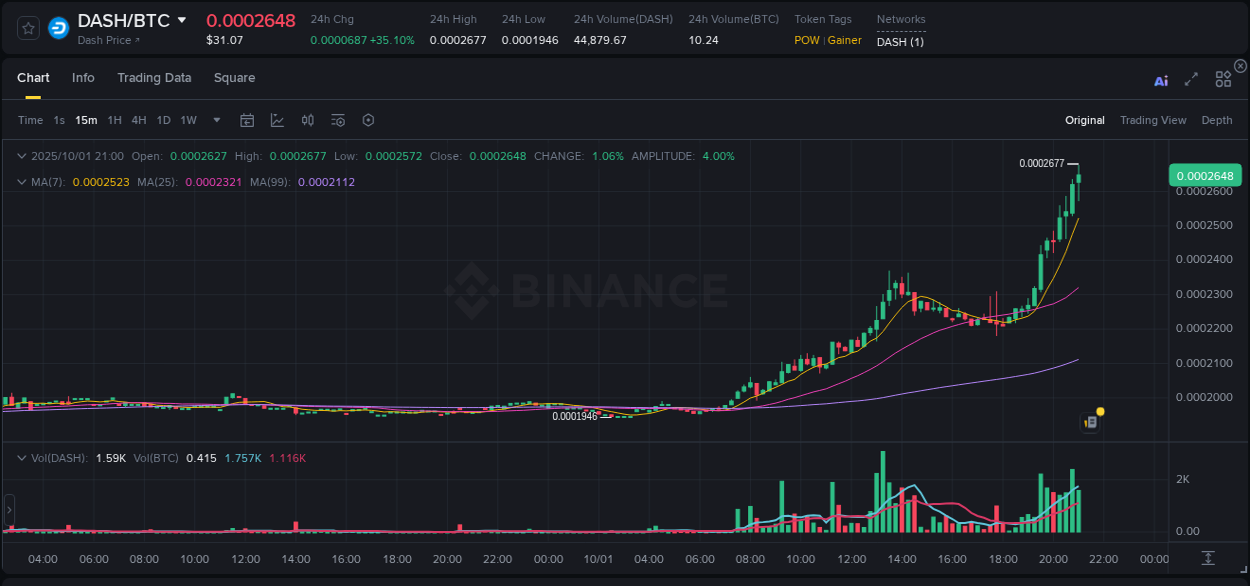Open the chart widgets layout icon
Viewport: 1250px width, 586px height.
point(1222,78)
